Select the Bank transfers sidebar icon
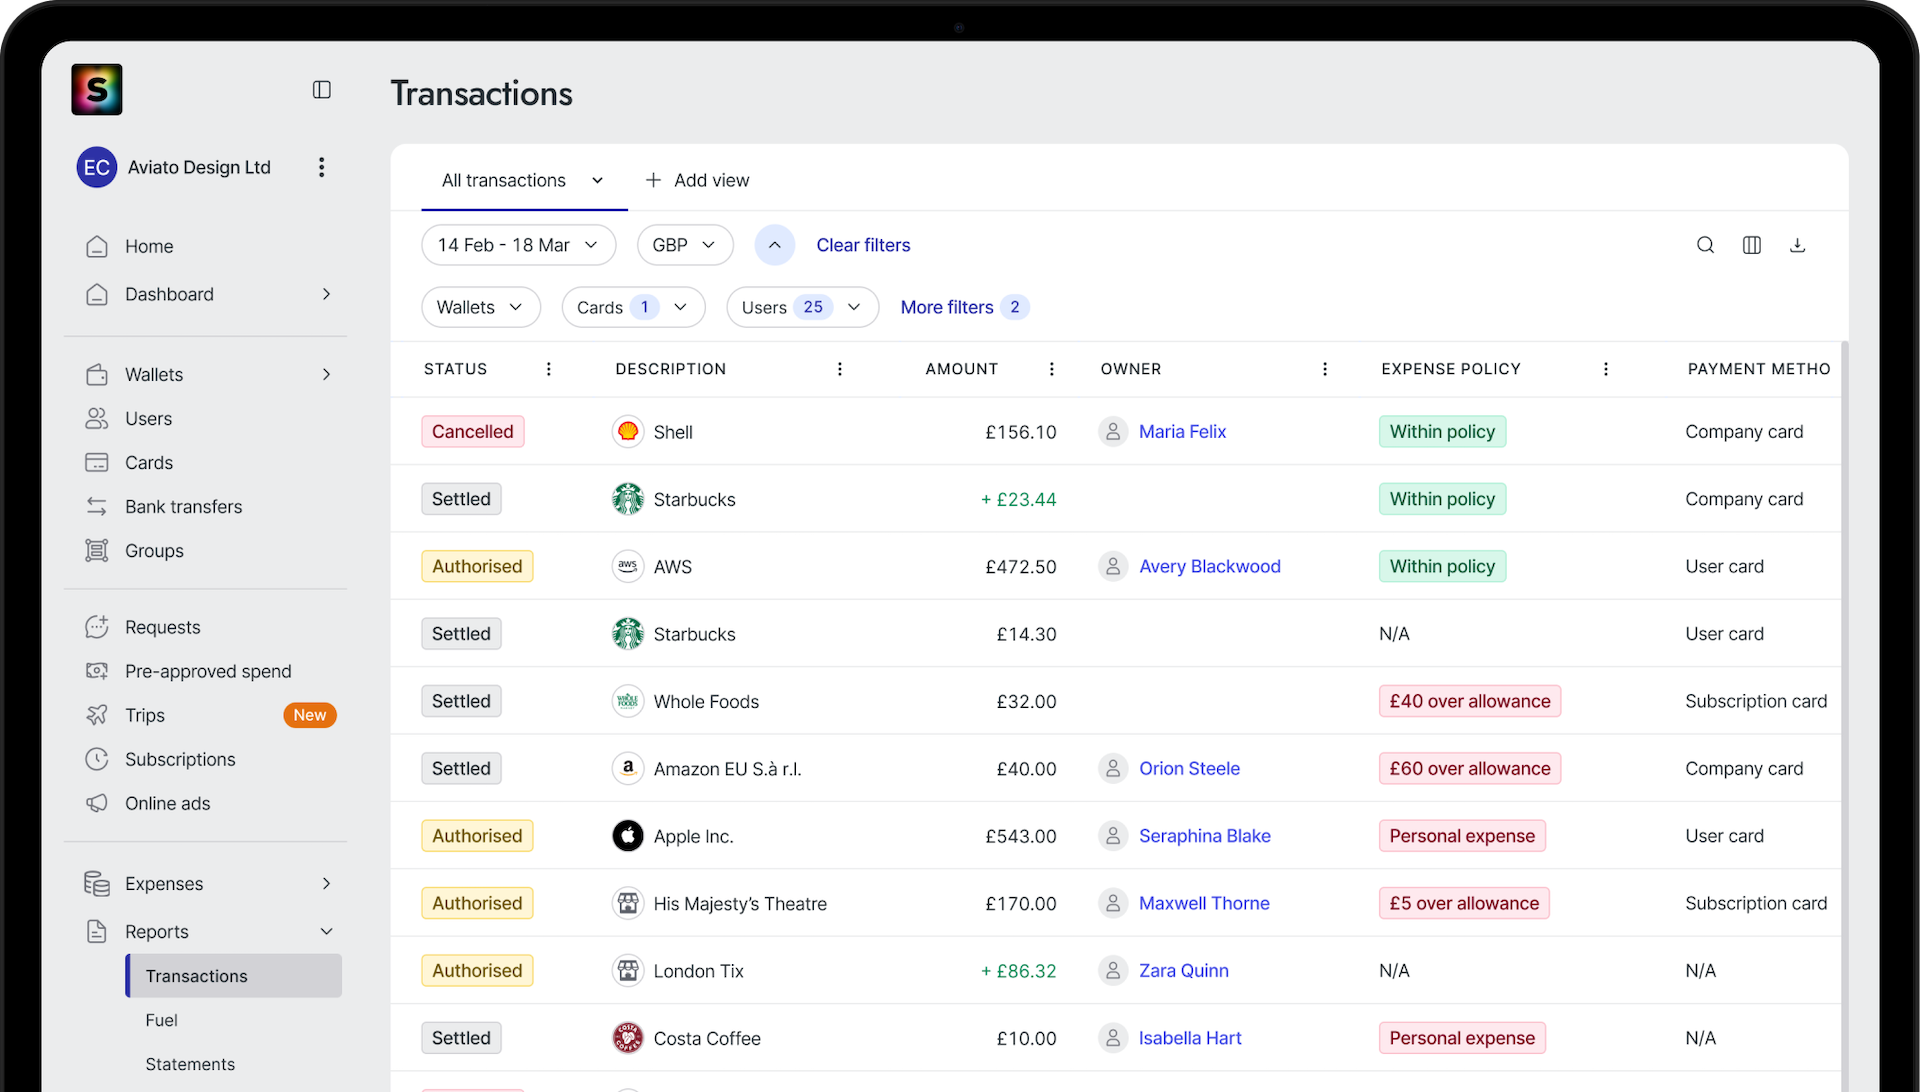The image size is (1920, 1092). pos(97,506)
